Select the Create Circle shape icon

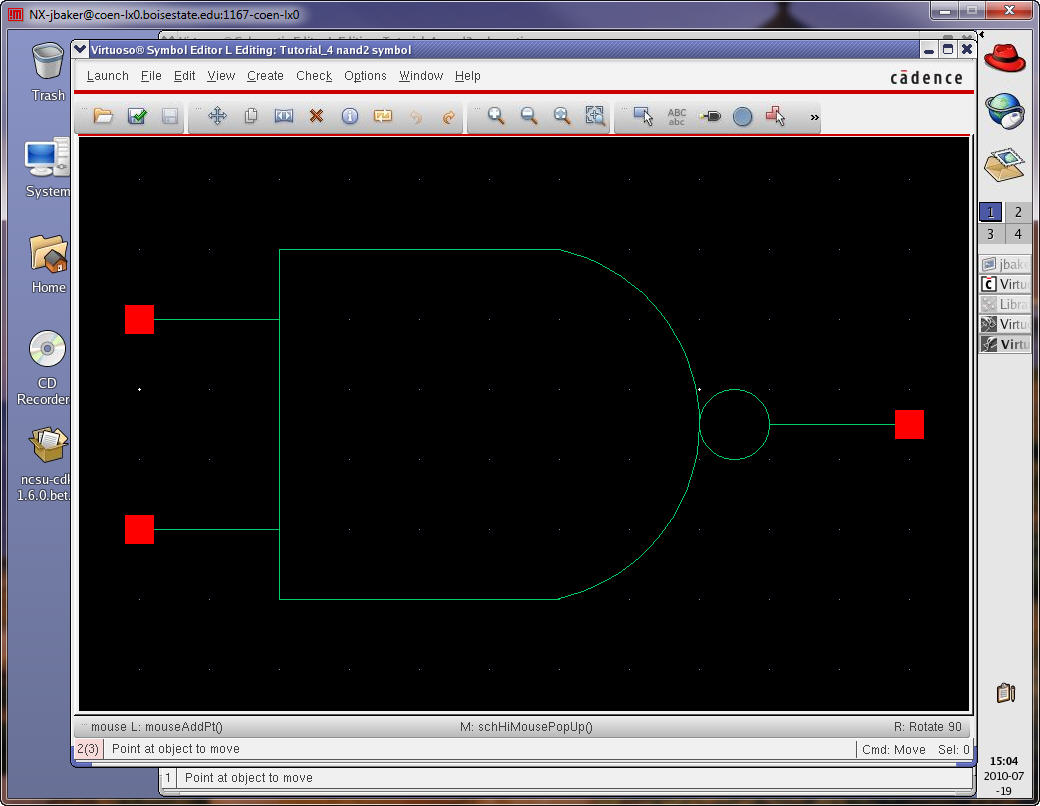tap(742, 117)
